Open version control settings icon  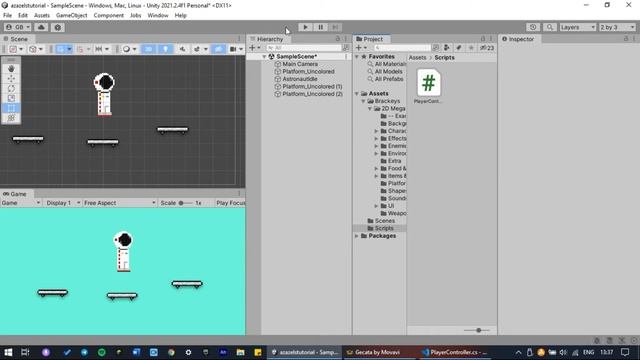coord(58,27)
